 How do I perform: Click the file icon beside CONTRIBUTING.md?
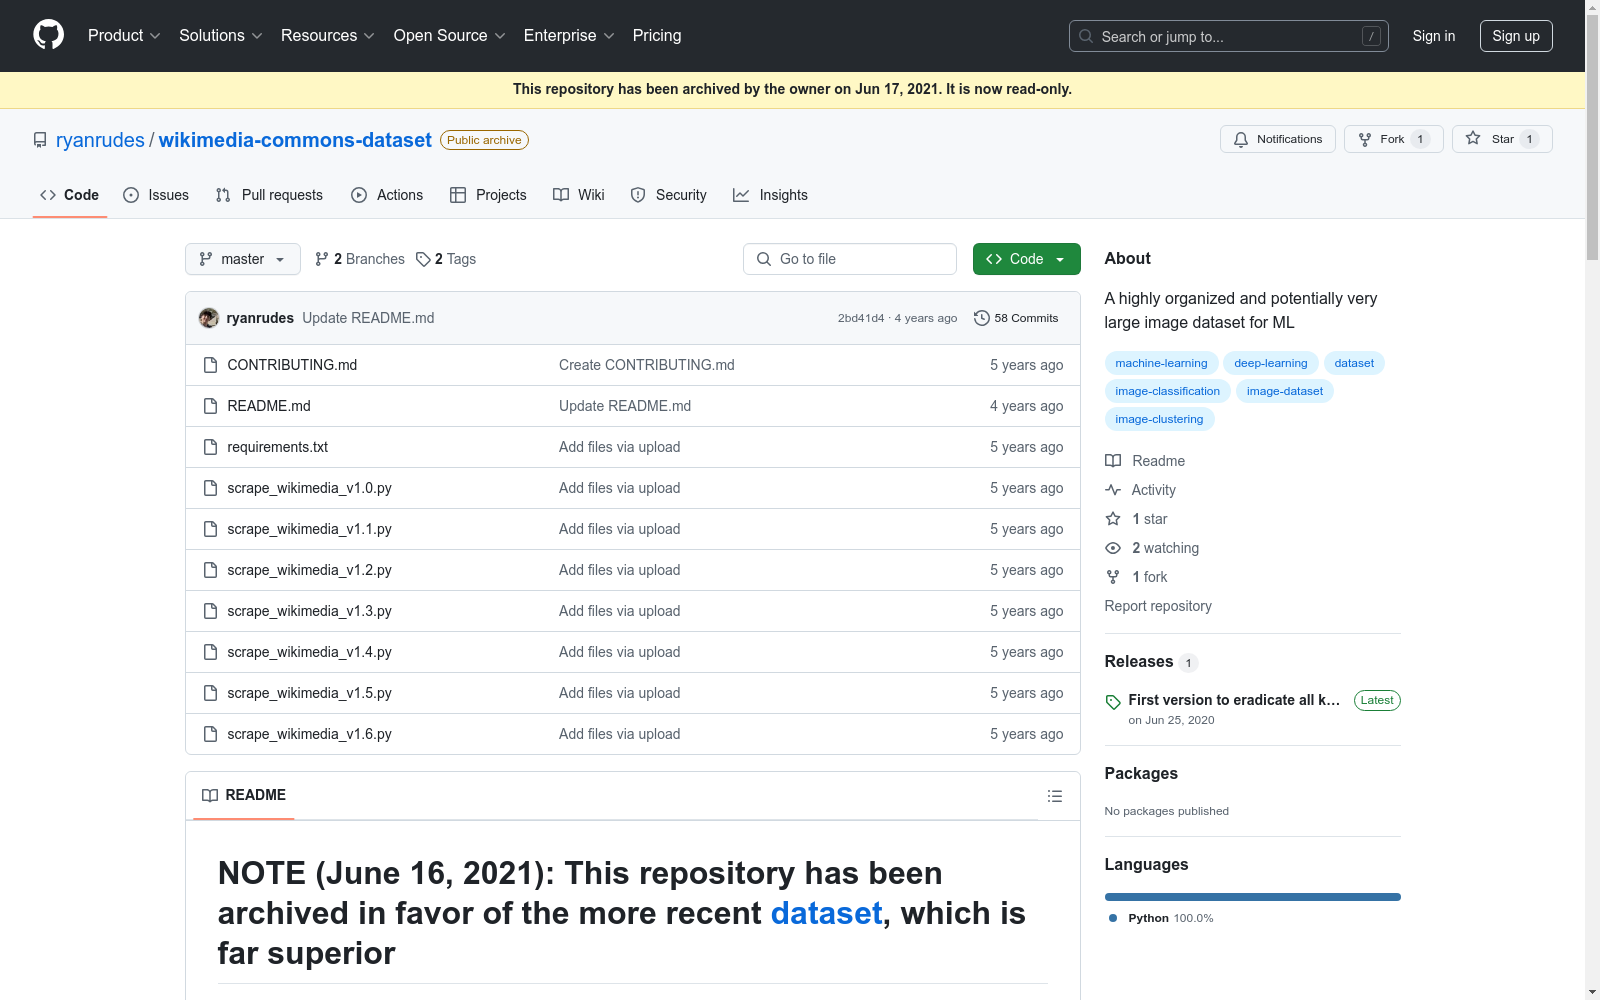[x=210, y=365]
